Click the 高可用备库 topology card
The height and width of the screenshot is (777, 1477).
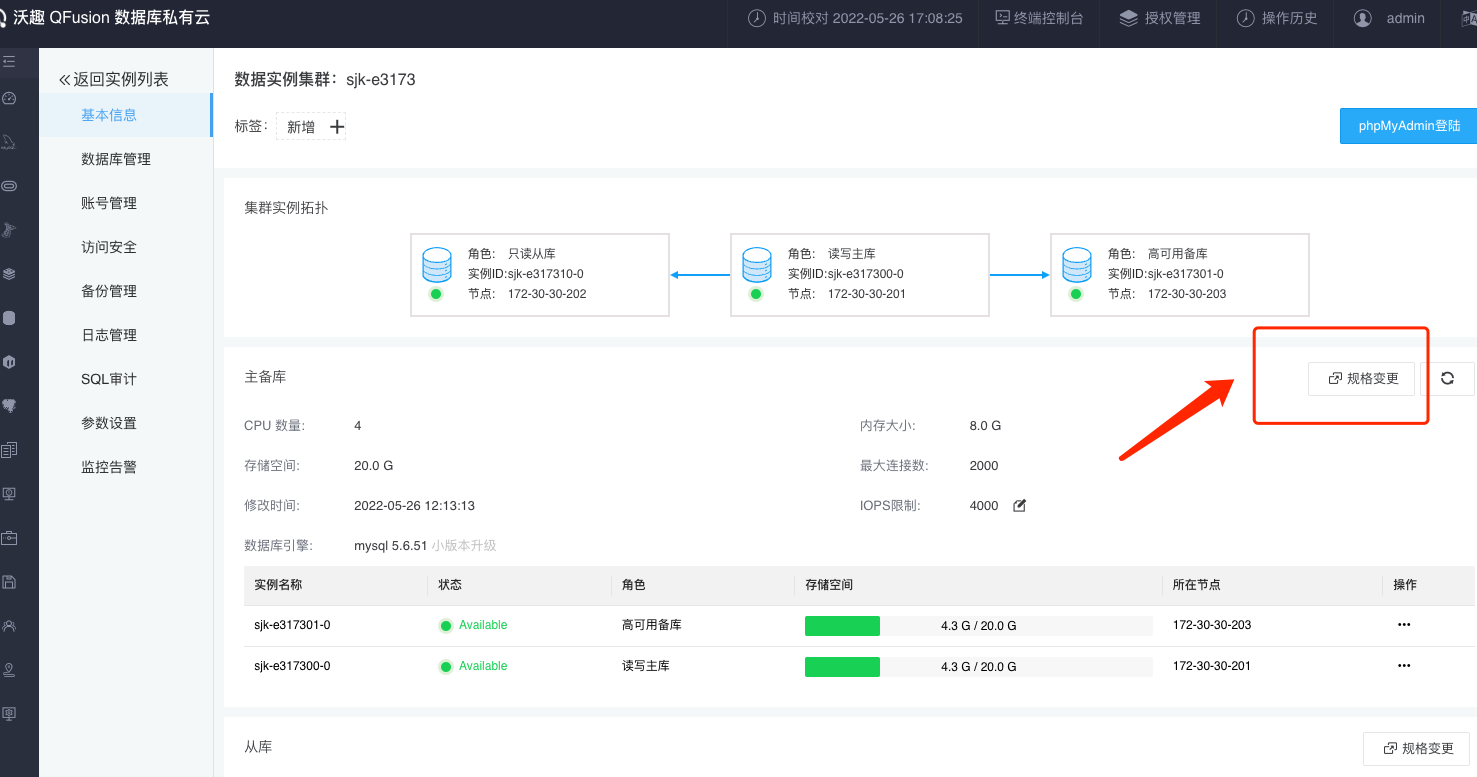click(x=1180, y=275)
